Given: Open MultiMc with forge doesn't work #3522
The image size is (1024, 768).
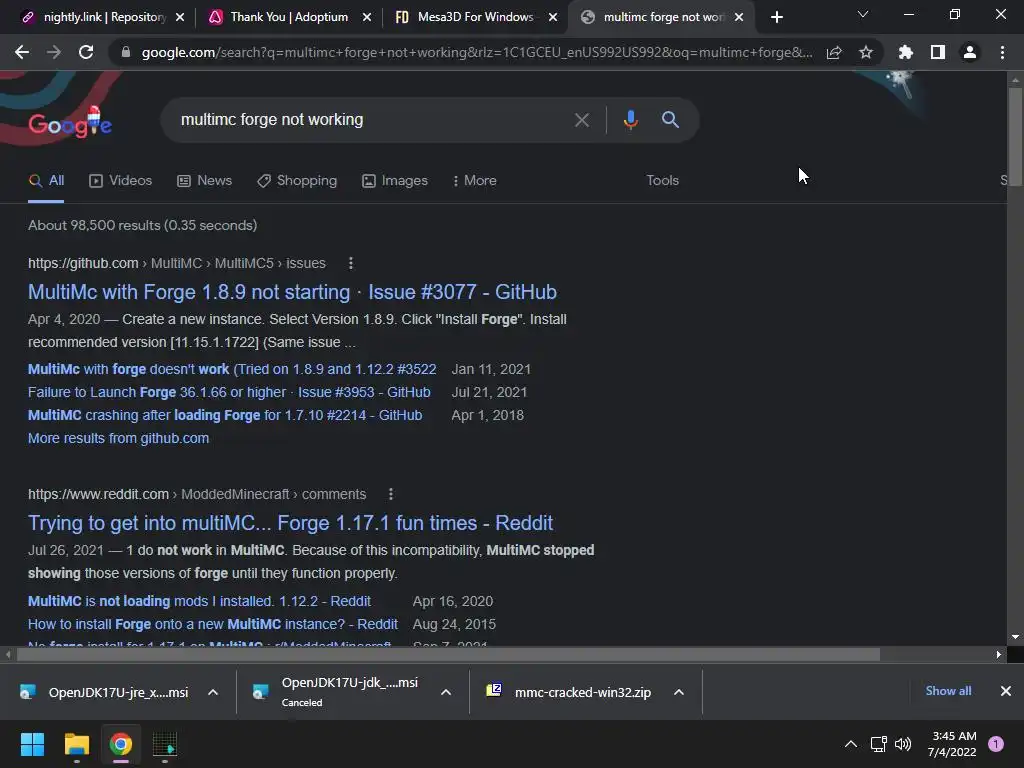Looking at the screenshot, I should (232, 369).
